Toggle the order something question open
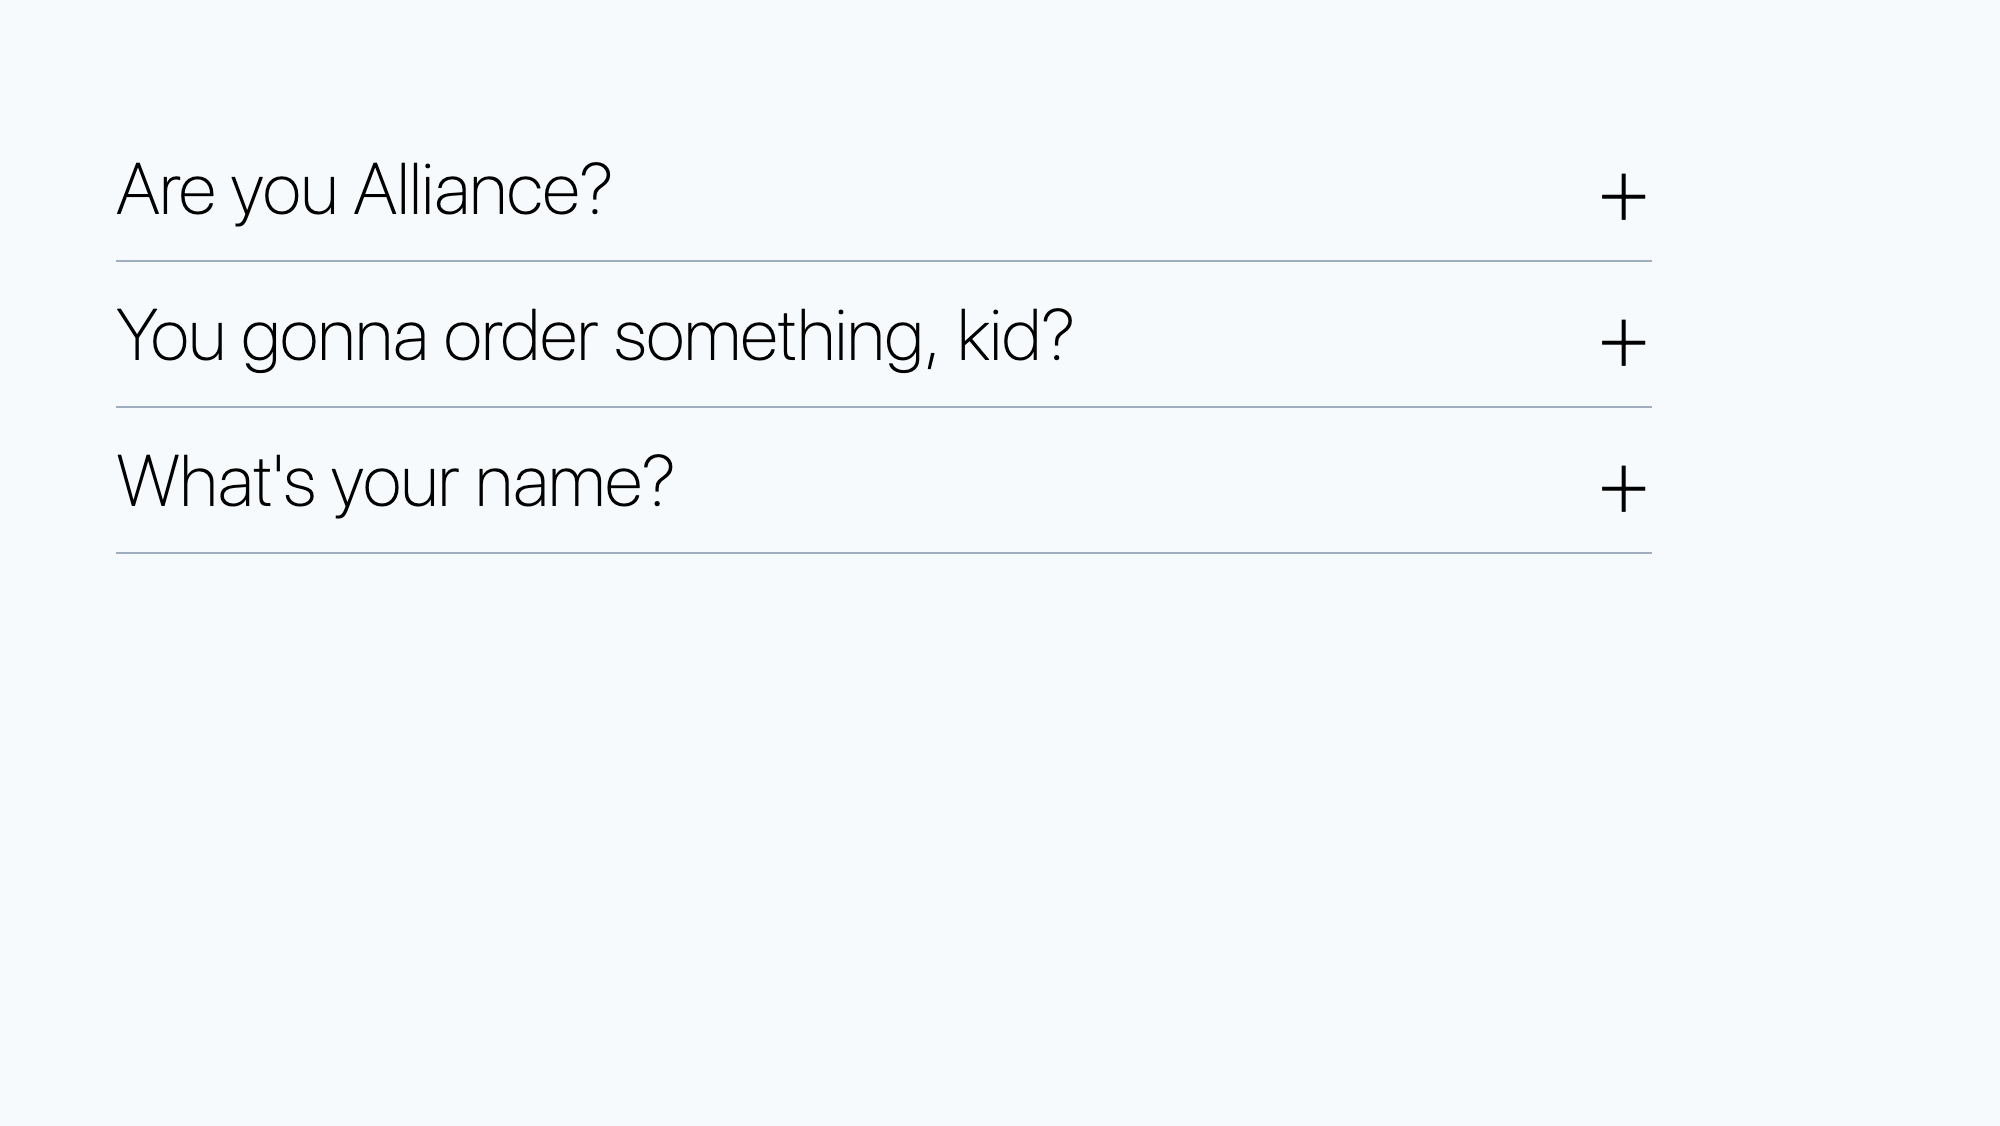This screenshot has width=2000, height=1126. 1622,343
